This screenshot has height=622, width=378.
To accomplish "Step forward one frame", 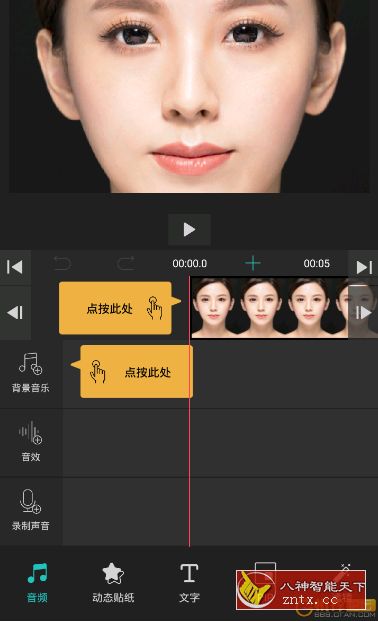I will point(363,313).
